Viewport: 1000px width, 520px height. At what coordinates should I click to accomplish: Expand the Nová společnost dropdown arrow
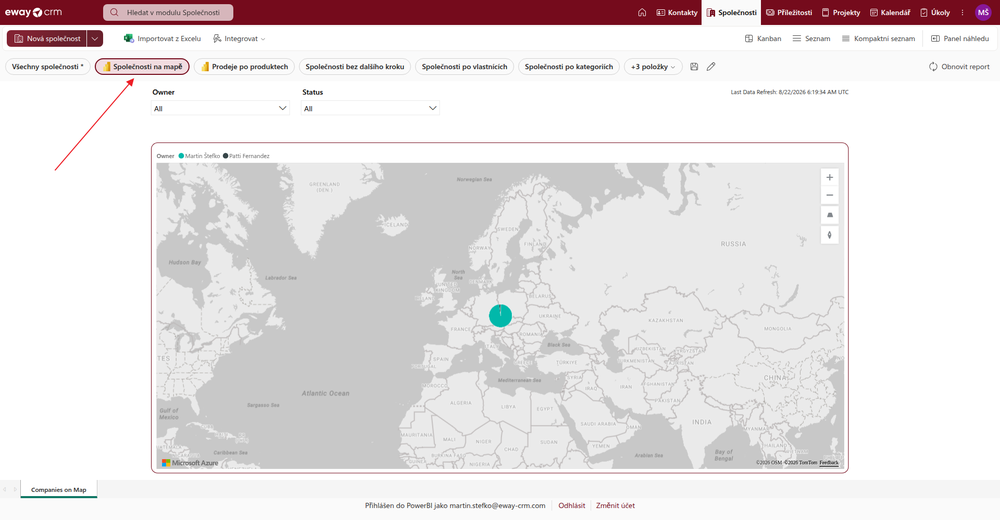(94, 38)
